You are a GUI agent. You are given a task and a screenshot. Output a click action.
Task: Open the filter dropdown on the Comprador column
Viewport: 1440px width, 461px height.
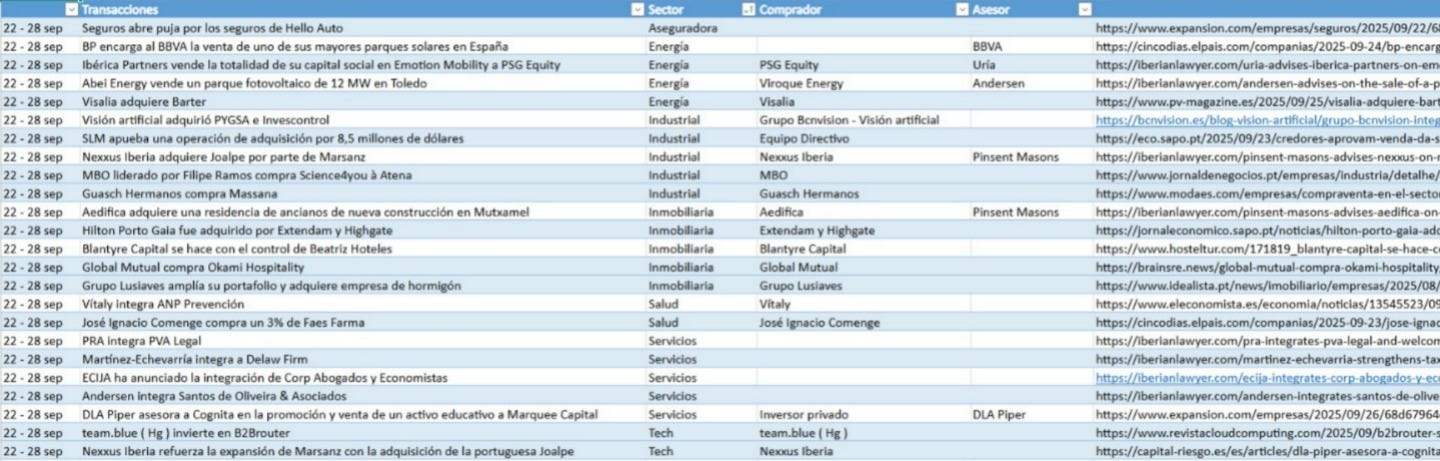point(963,9)
